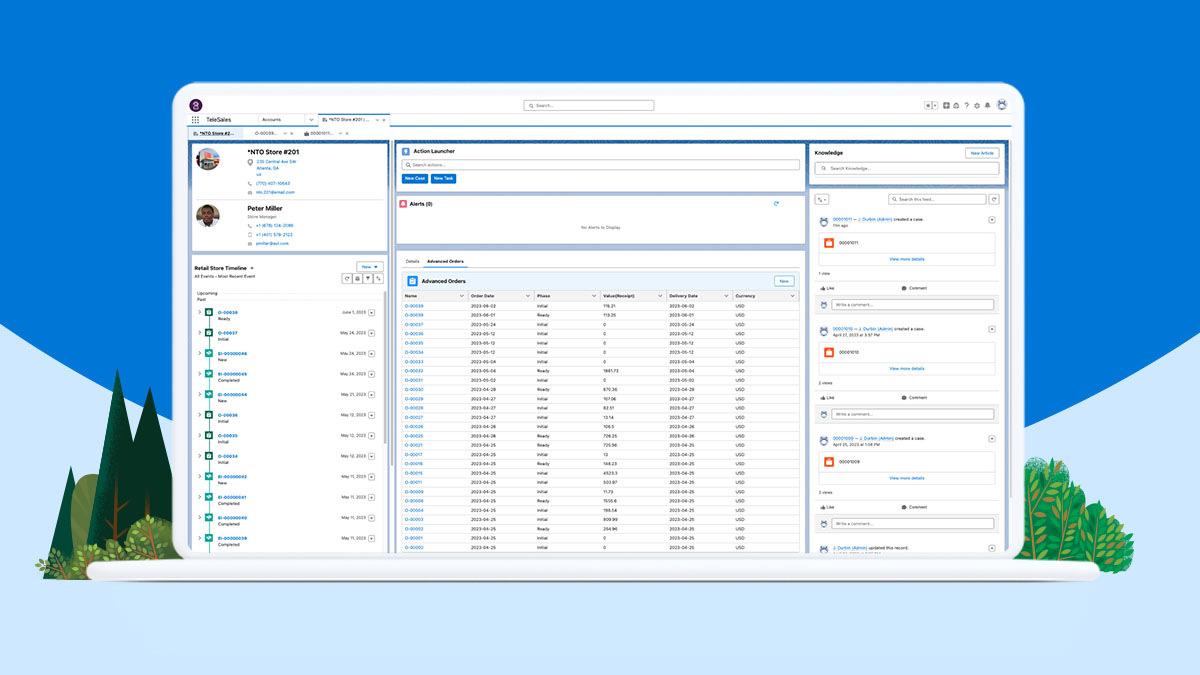Open the New Article button in Knowledge
This screenshot has height=675, width=1200.
pos(981,152)
